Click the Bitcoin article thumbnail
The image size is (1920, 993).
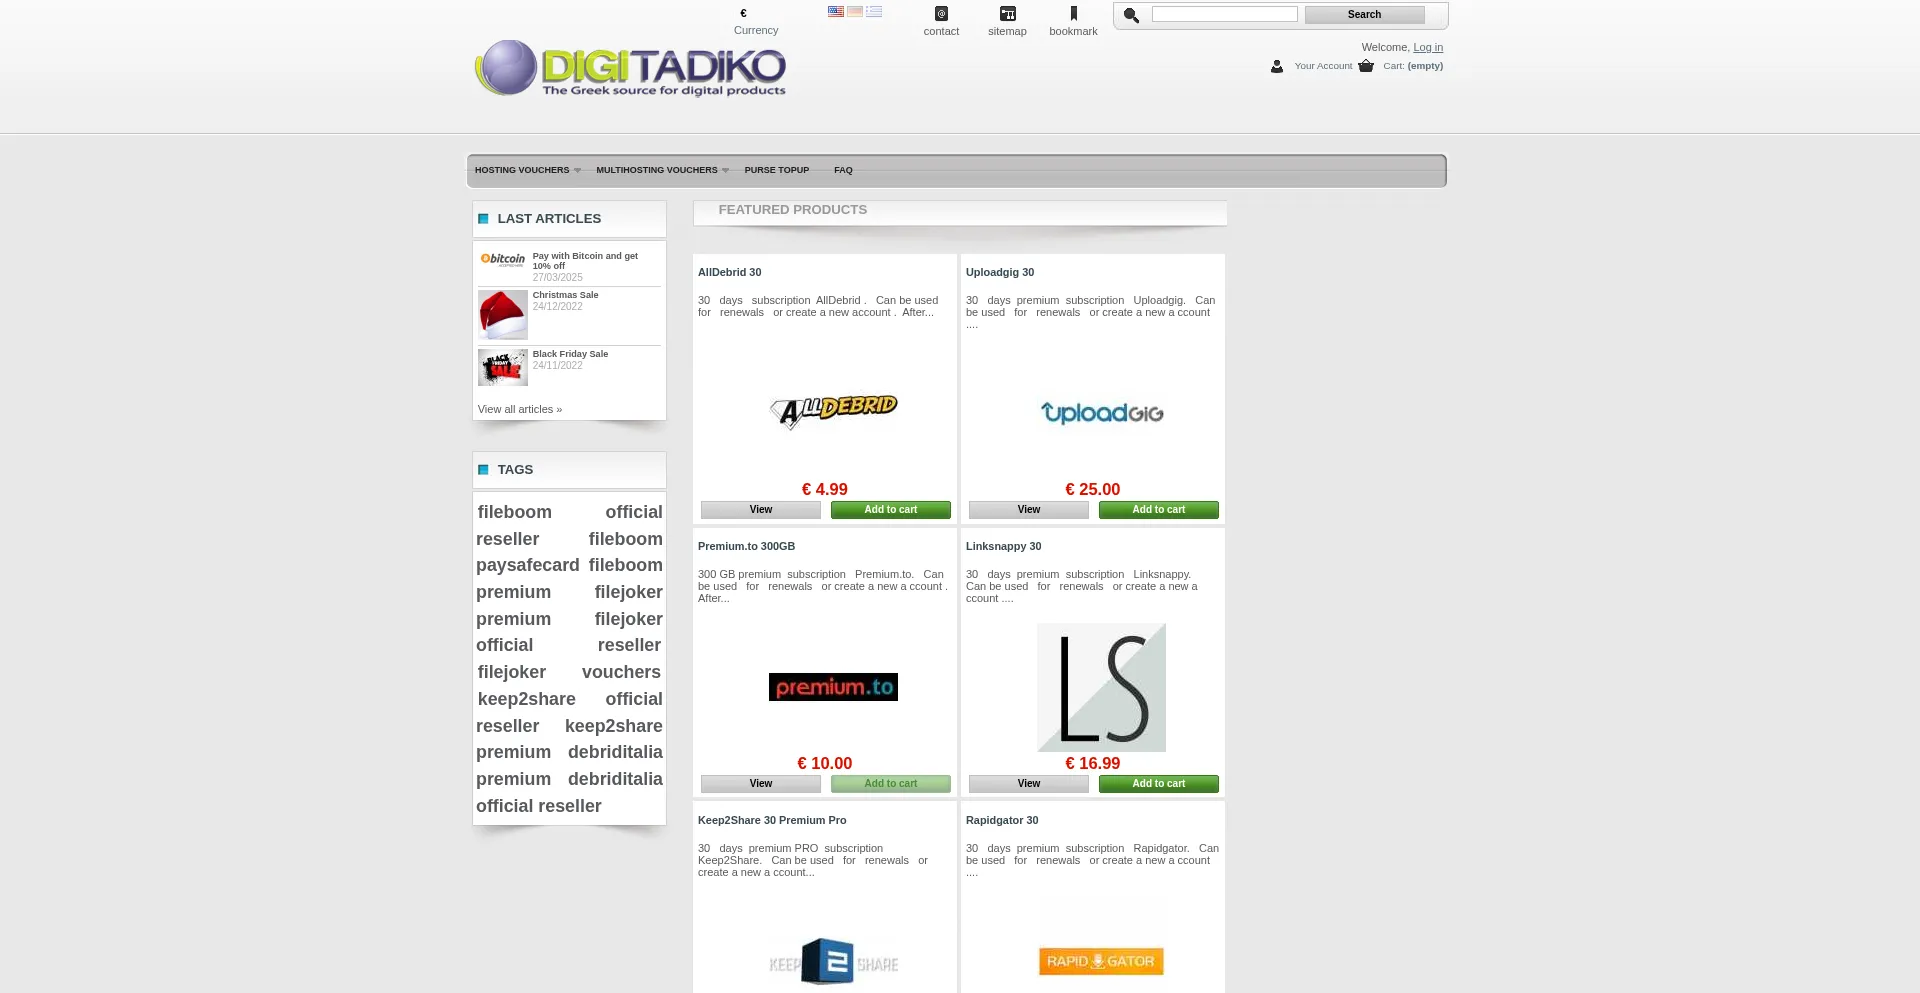(502, 260)
